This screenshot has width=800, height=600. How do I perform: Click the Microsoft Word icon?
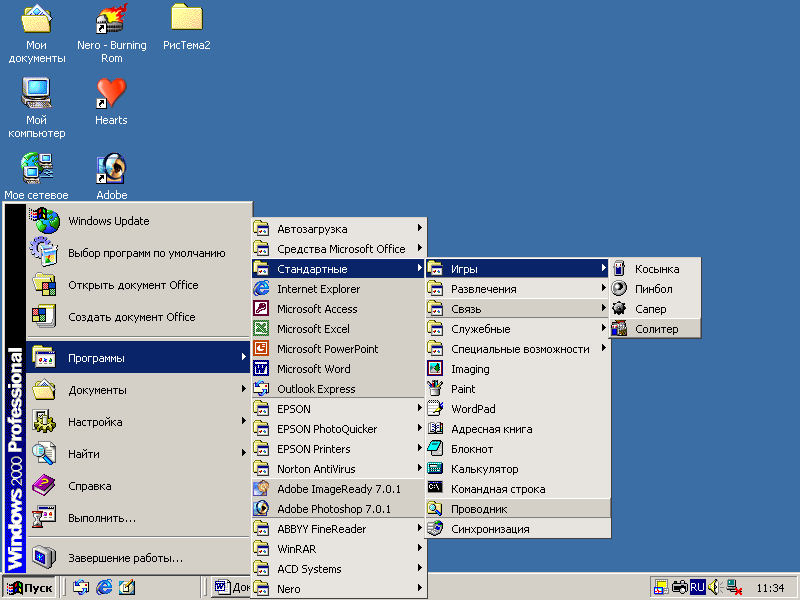coord(261,368)
